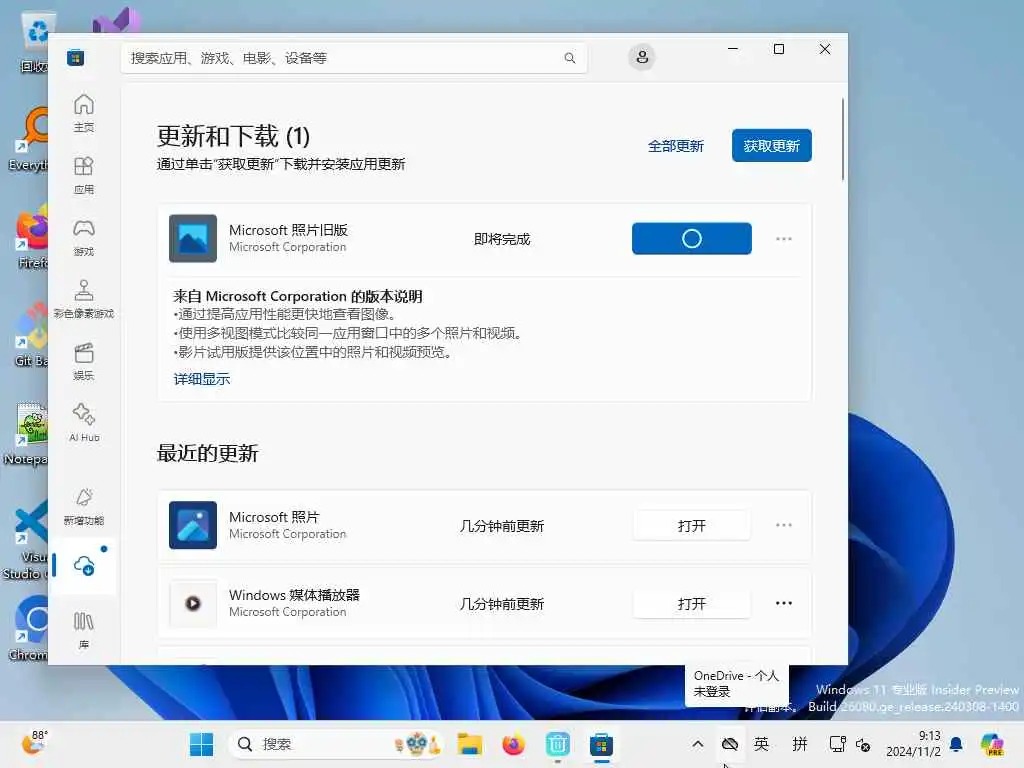Screen dimensions: 1024x768
Task: Click the OneDrive tray icon
Action: click(x=729, y=744)
